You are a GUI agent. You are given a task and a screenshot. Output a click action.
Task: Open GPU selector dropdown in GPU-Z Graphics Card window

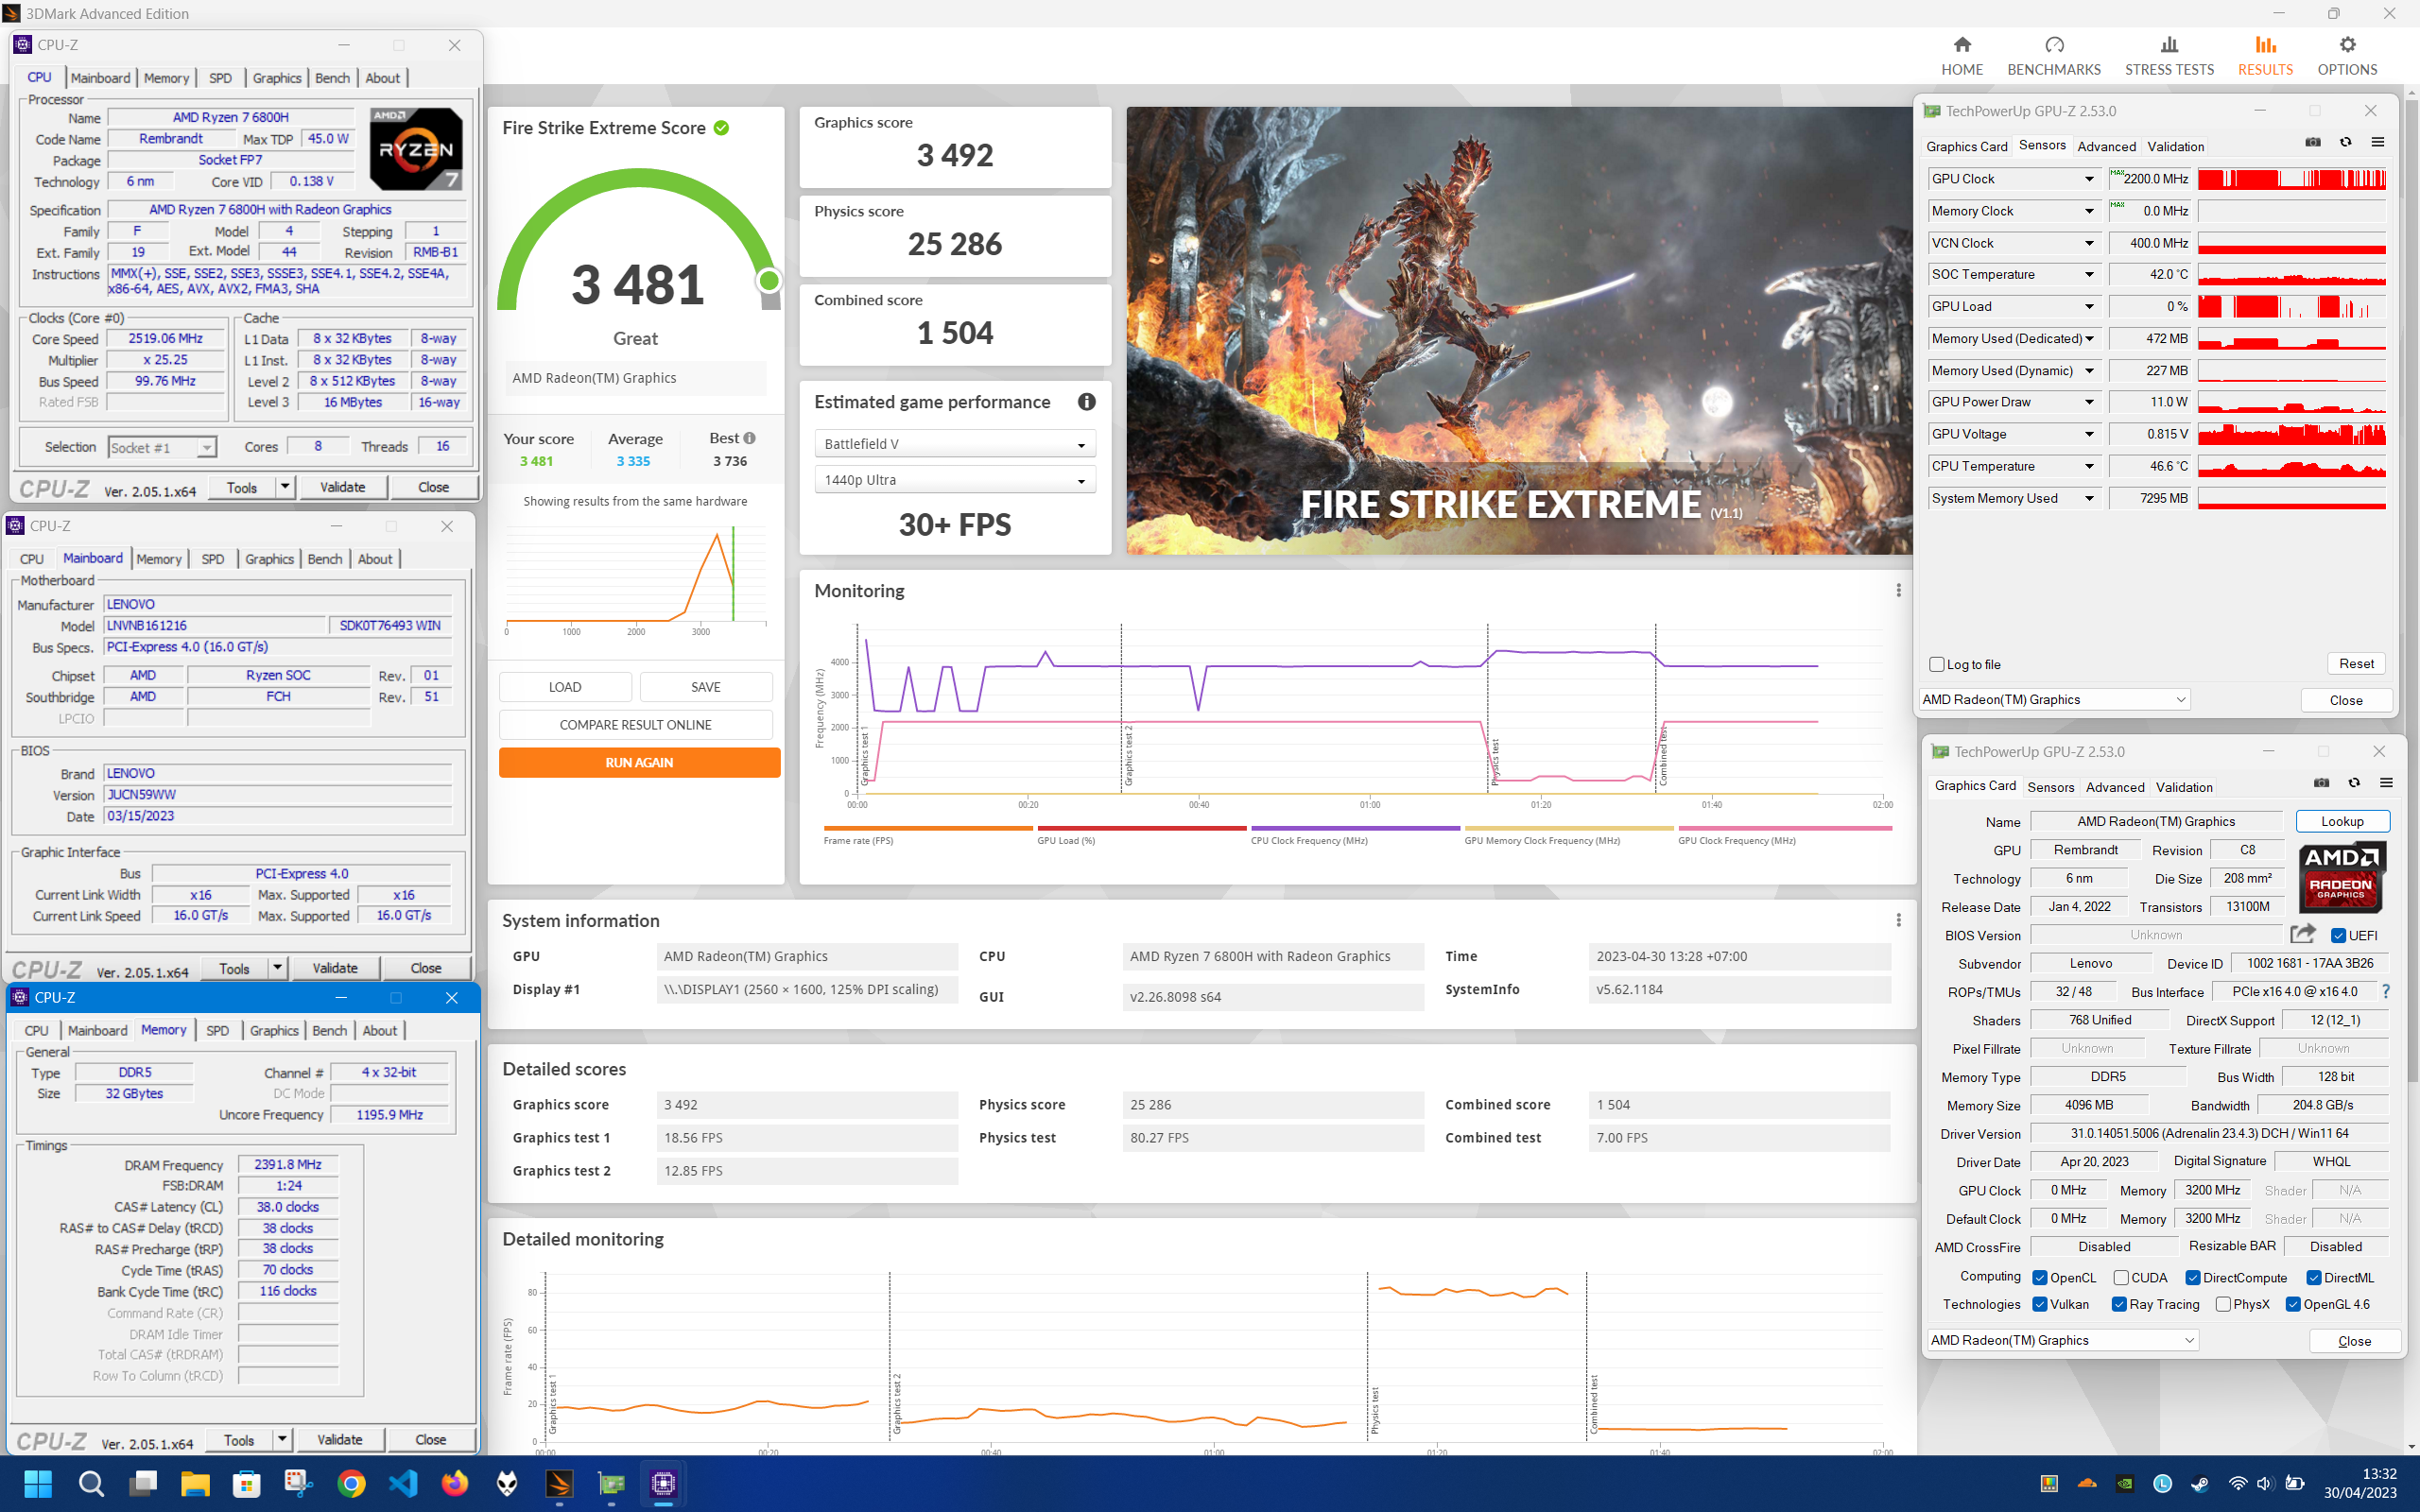2063,1340
